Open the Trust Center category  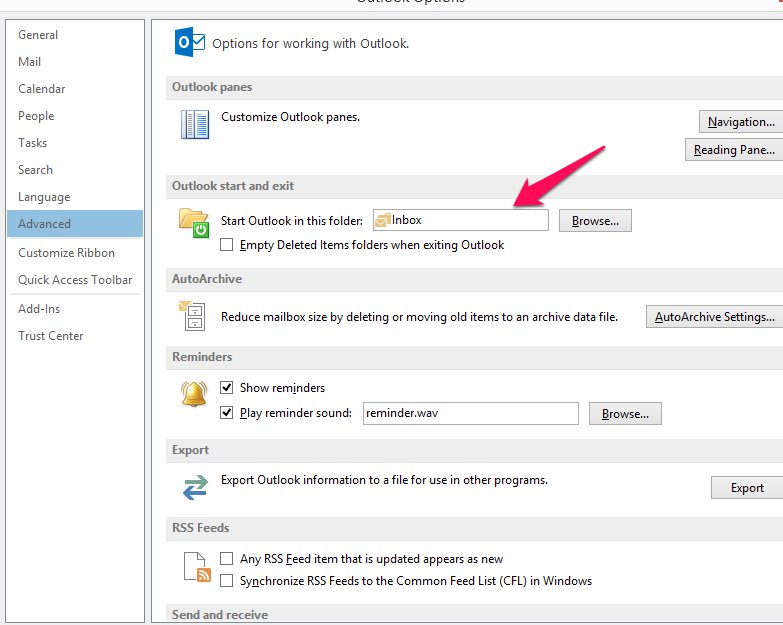75,335
